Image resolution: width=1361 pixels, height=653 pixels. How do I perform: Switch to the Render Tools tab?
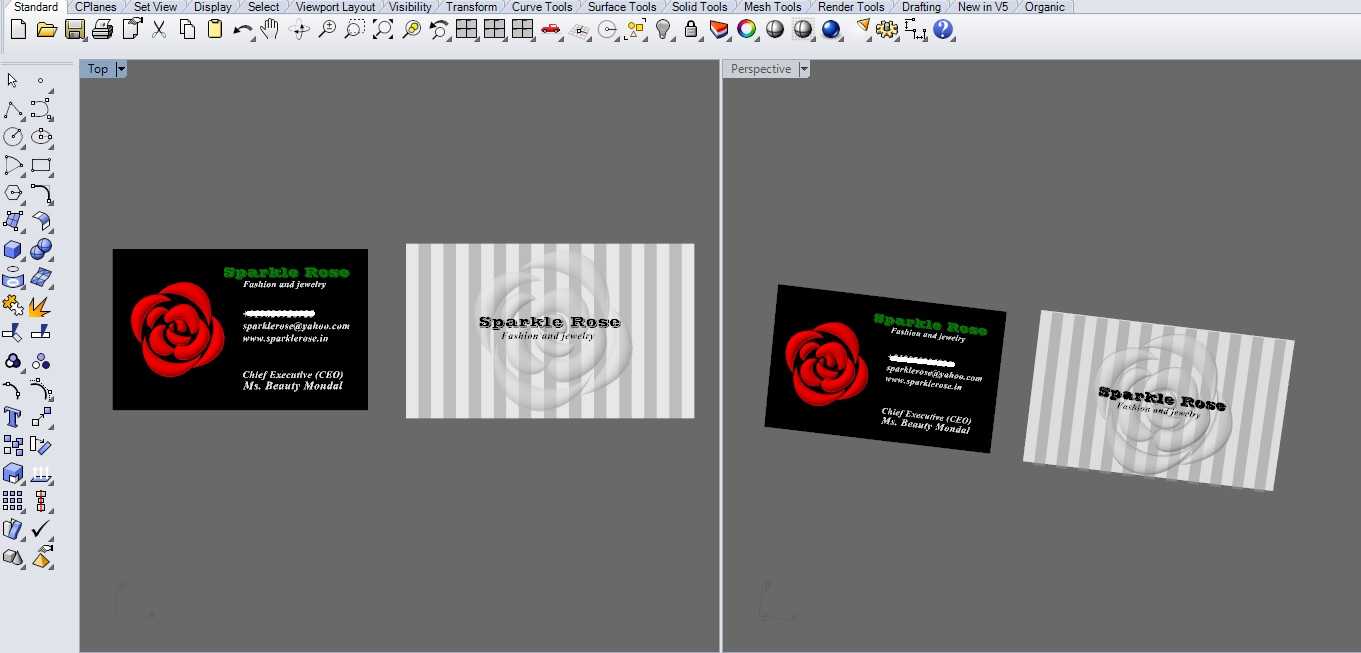tap(851, 7)
